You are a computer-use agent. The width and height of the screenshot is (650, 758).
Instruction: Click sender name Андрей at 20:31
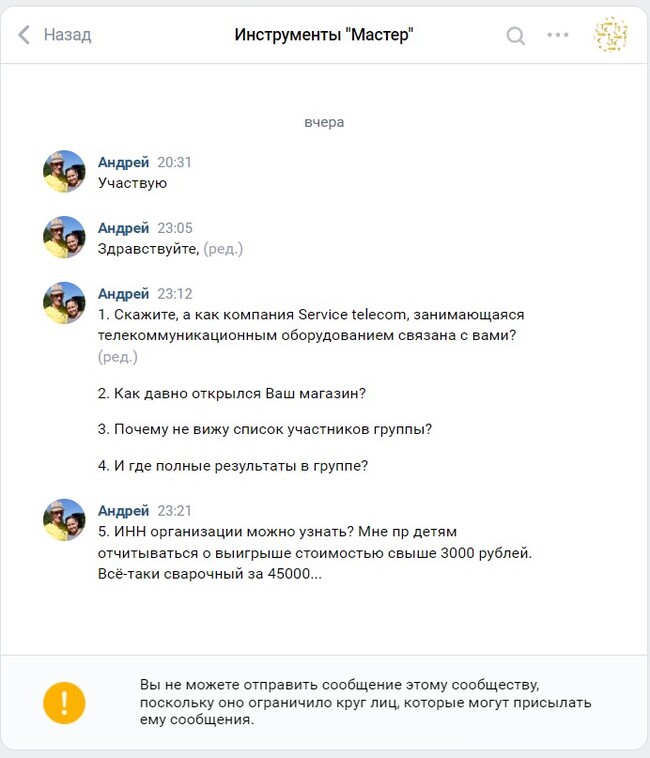tap(123, 162)
